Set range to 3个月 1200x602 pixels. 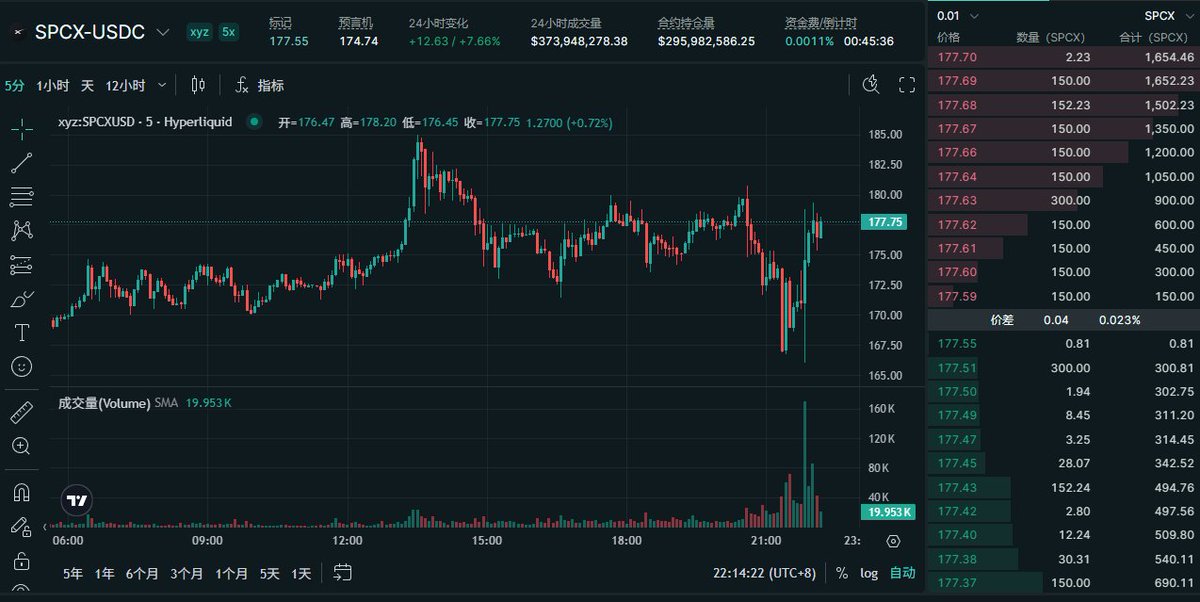(187, 573)
